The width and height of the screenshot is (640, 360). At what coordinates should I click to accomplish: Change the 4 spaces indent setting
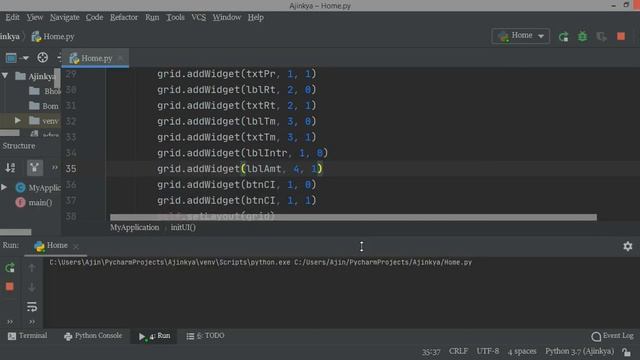[522, 351]
